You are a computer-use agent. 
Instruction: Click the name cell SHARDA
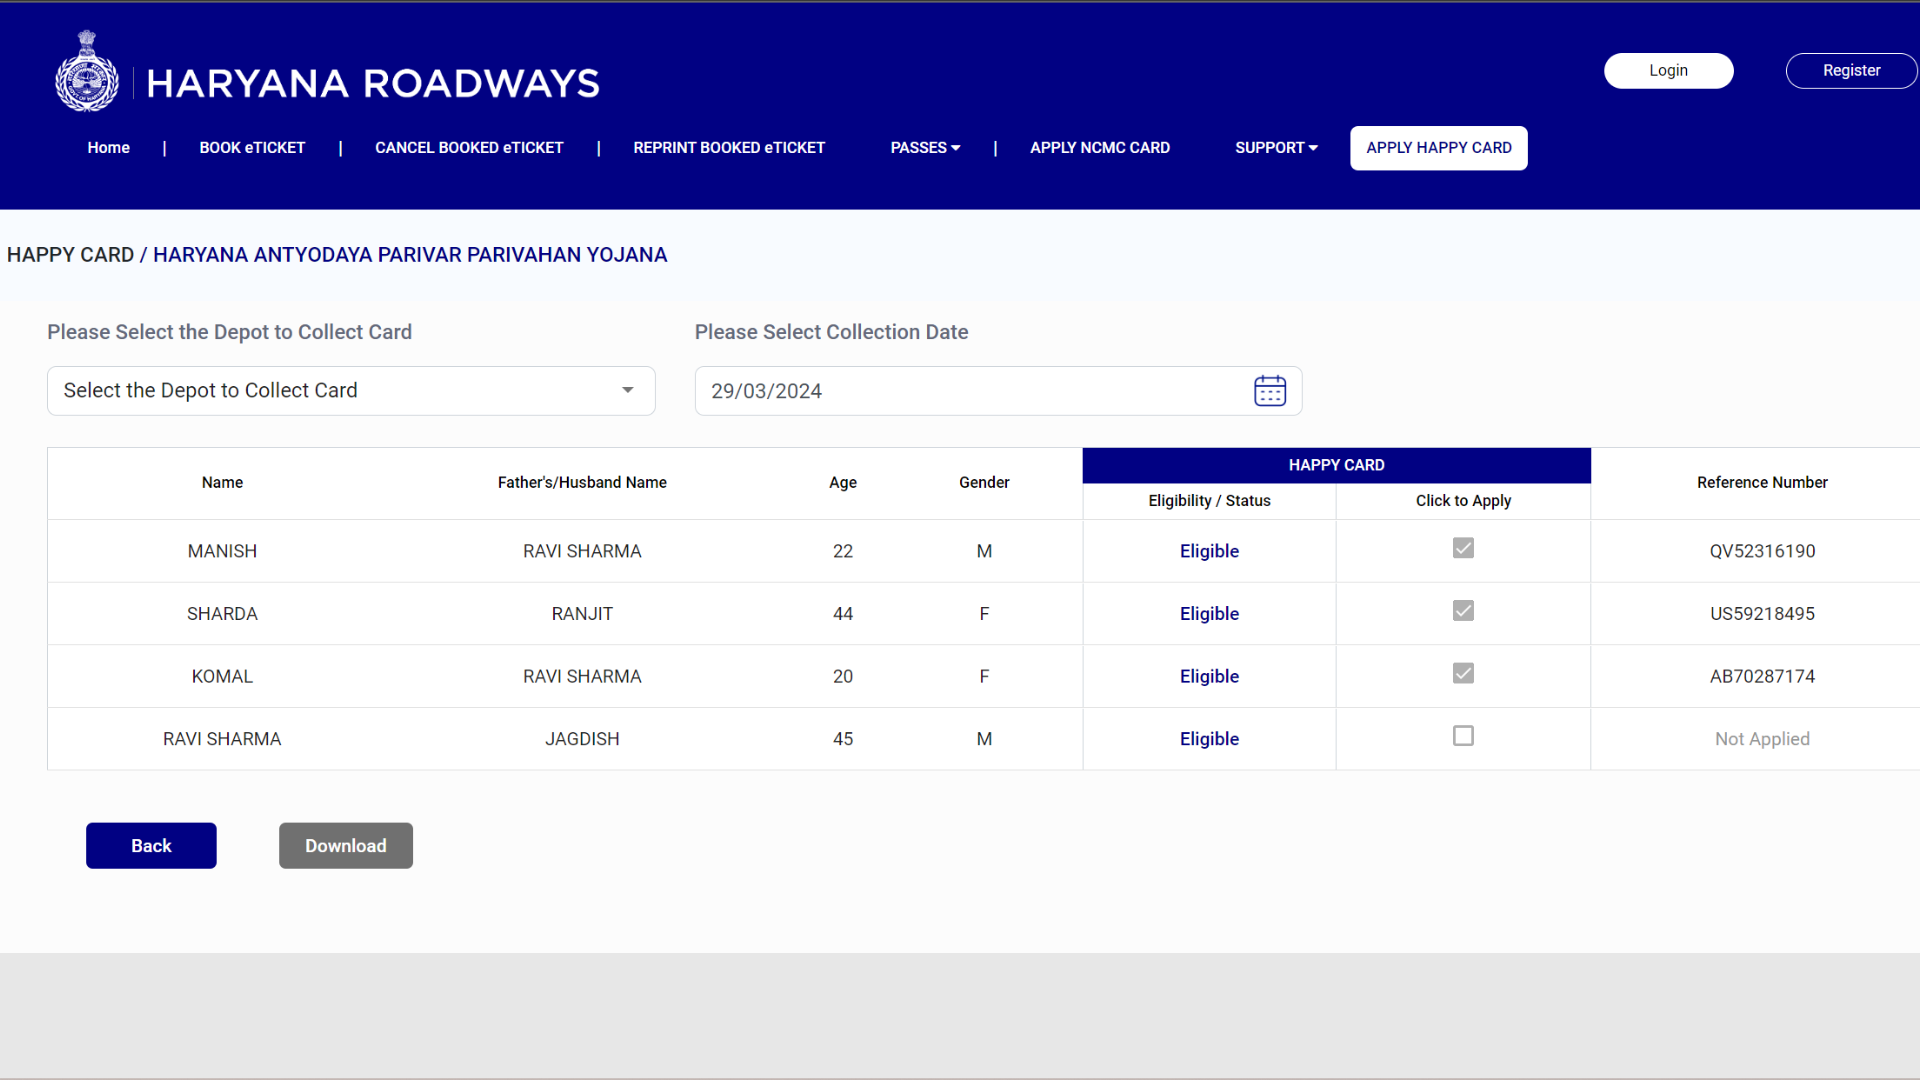pos(222,614)
